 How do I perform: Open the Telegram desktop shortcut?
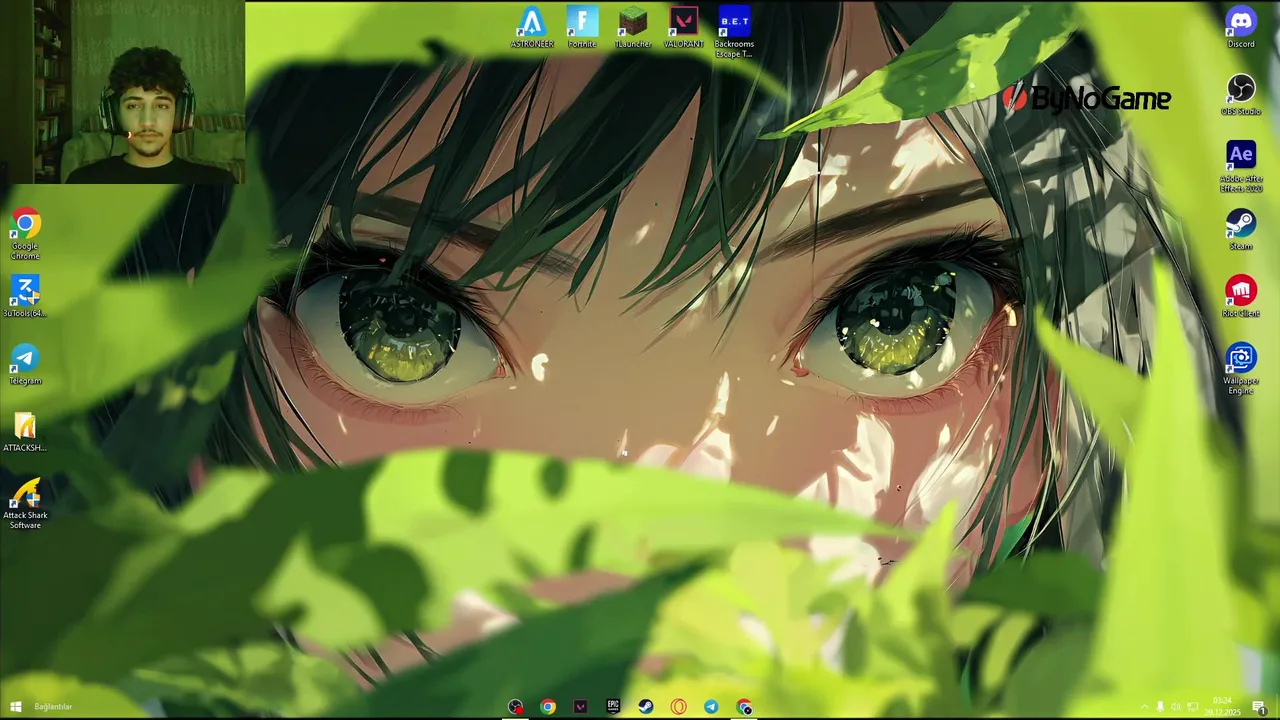coord(25,364)
